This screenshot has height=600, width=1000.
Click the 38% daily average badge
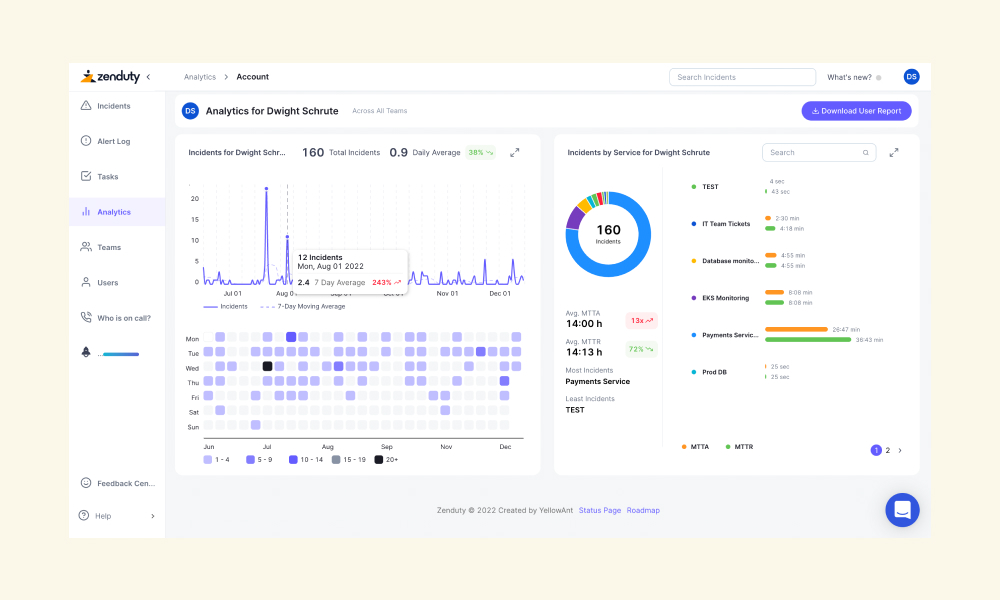click(x=481, y=152)
